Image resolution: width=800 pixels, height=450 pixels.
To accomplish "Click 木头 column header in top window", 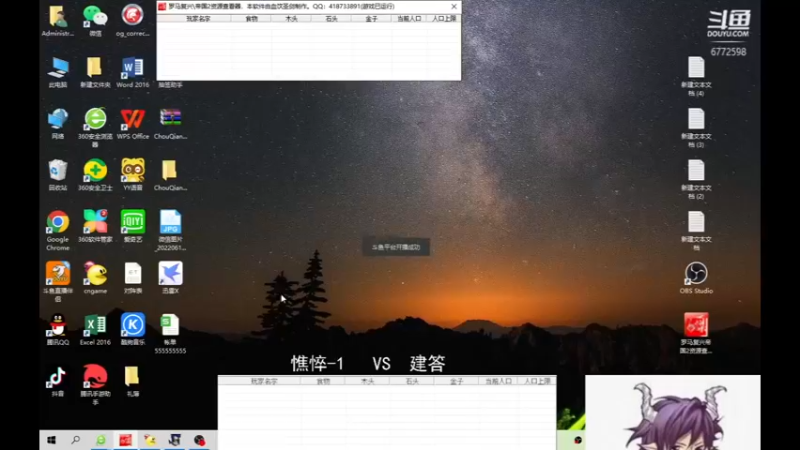I will tap(291, 18).
